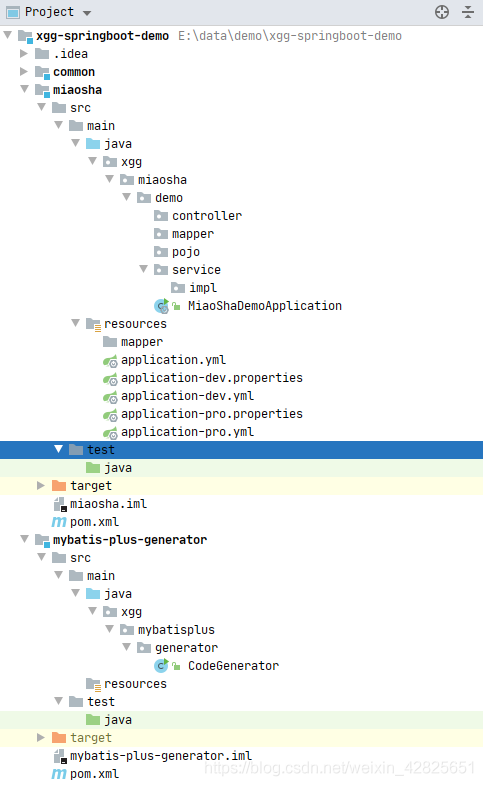Image resolution: width=483 pixels, height=786 pixels.
Task: Click the locate/scroll-from-source crosshair icon
Action: [441, 12]
